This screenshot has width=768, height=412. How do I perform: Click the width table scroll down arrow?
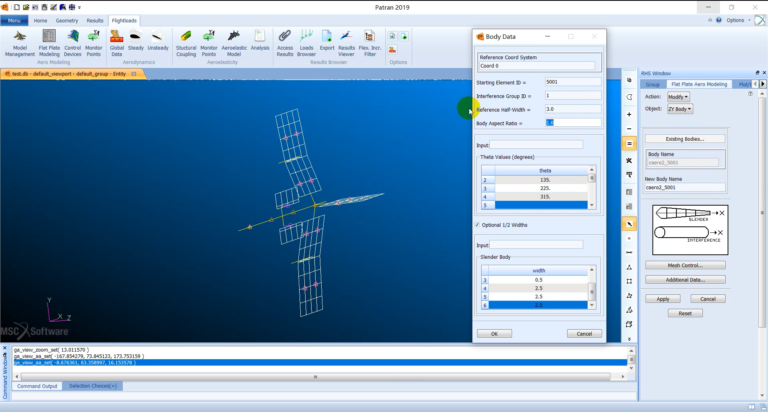[x=592, y=305]
